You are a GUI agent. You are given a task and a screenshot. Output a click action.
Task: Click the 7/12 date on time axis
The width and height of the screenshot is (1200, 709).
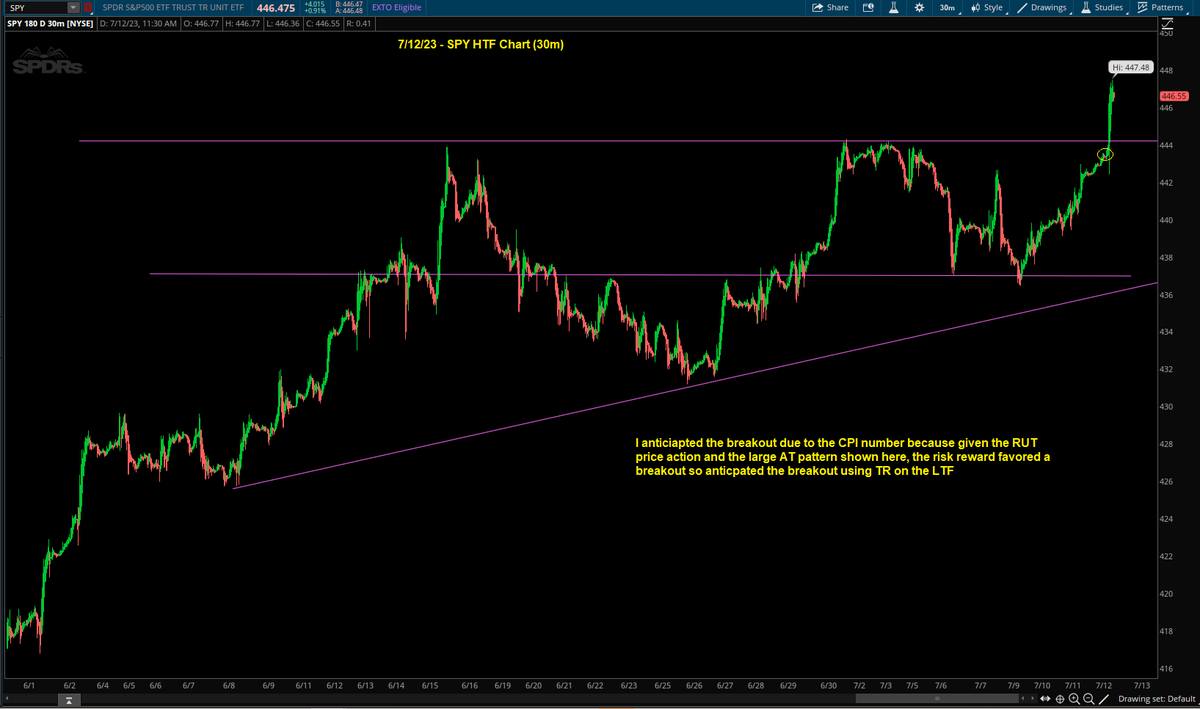(x=1103, y=686)
